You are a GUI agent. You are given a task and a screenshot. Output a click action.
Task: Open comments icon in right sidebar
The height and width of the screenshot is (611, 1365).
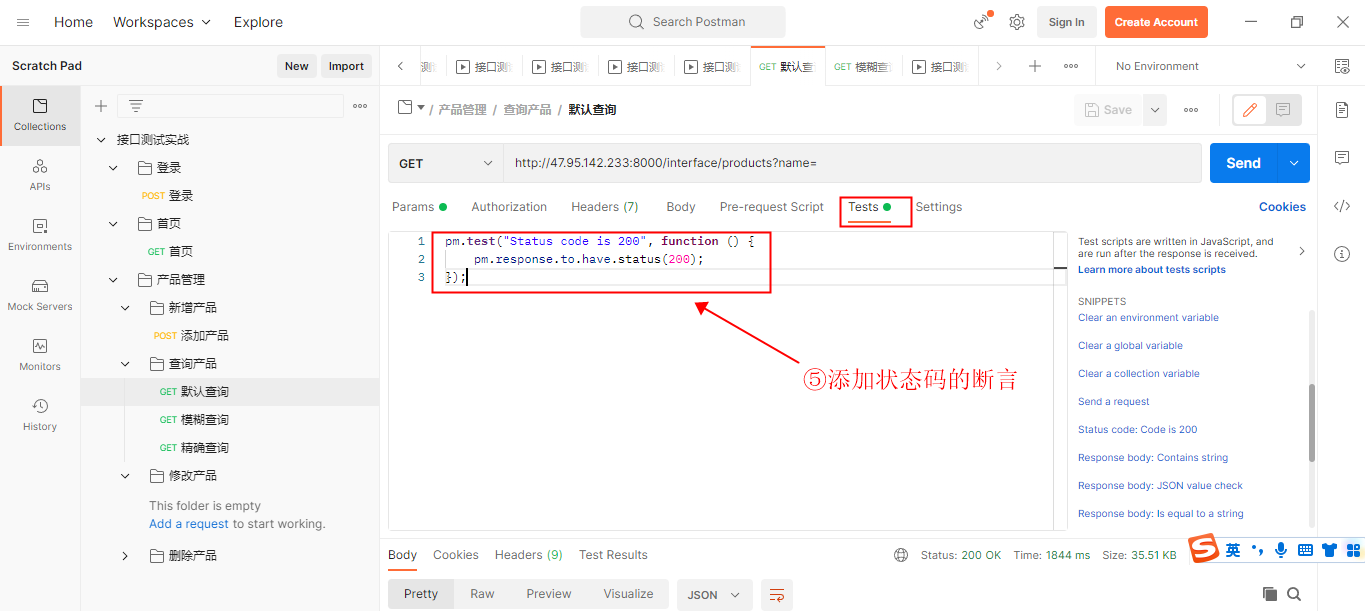click(1342, 158)
